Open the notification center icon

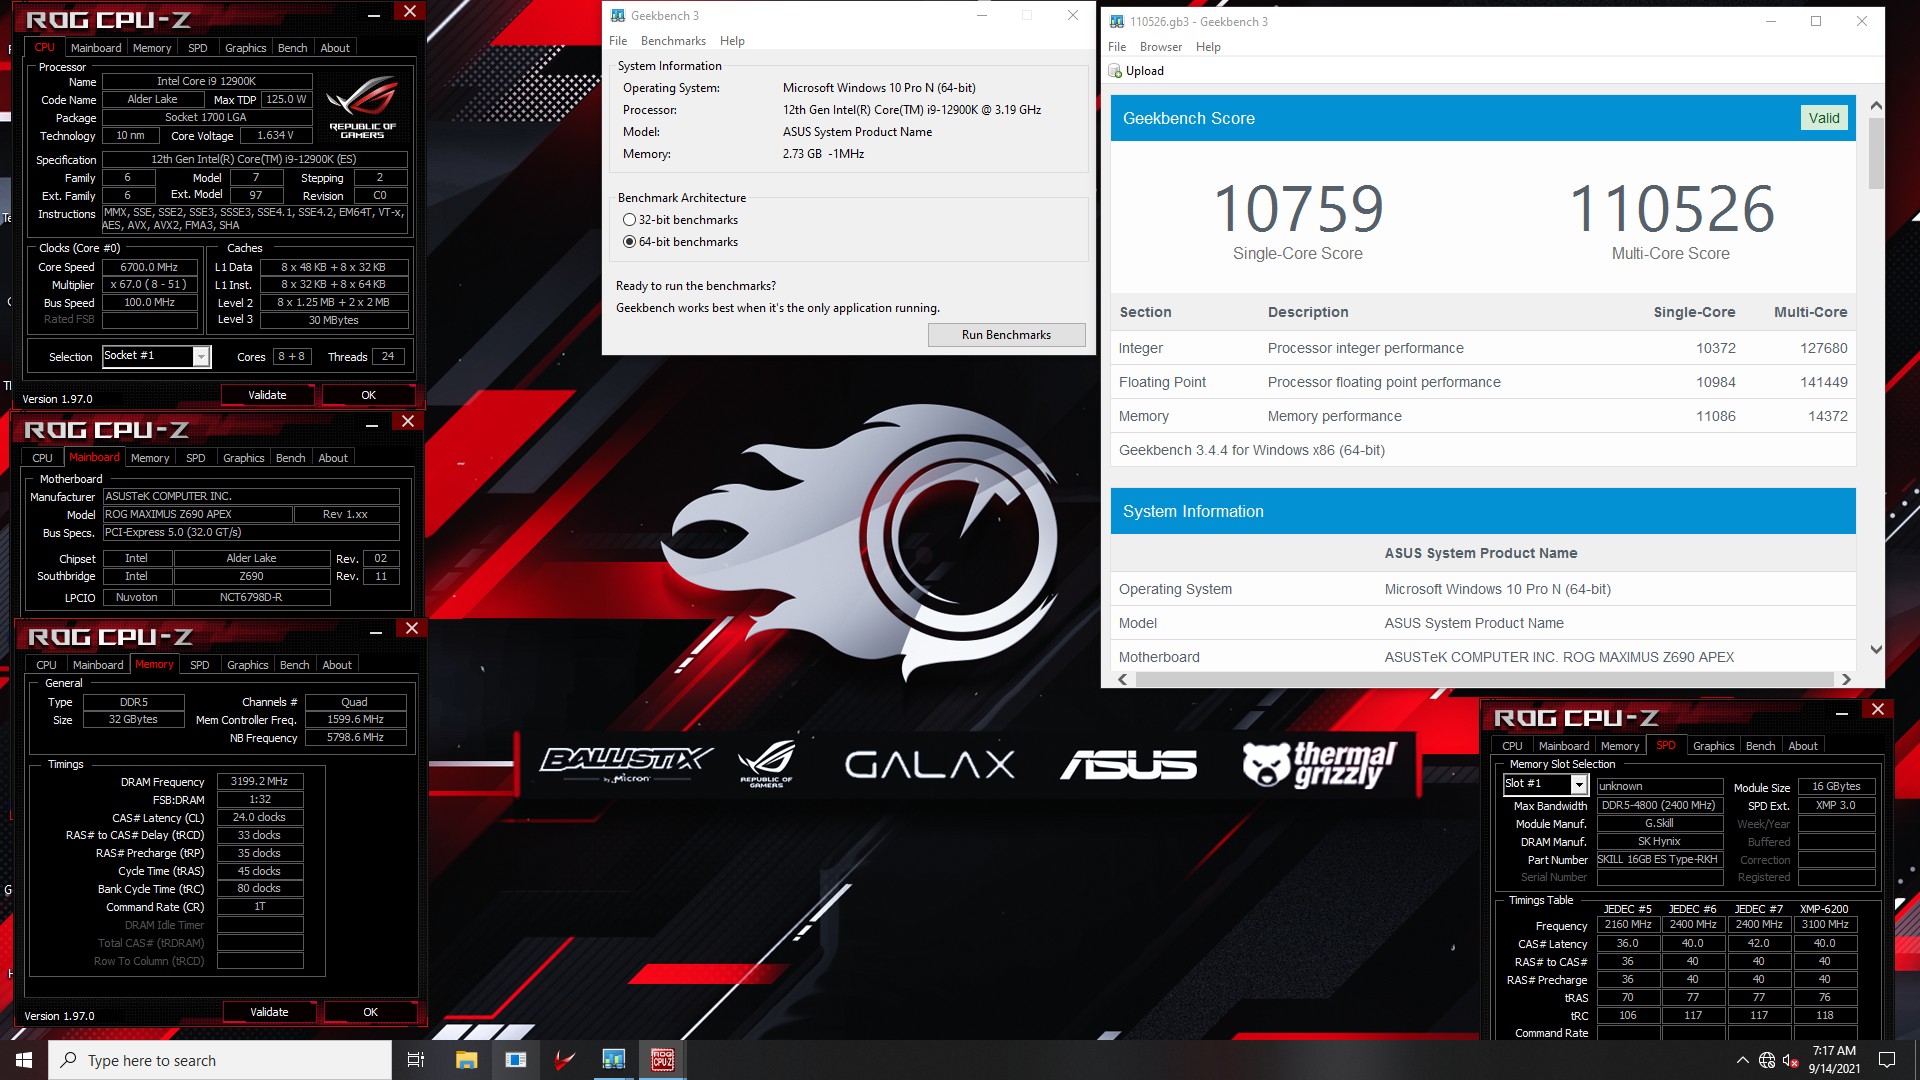(x=1887, y=1061)
